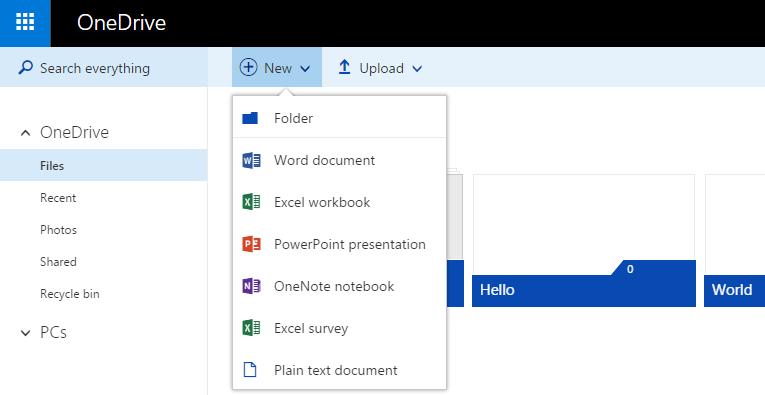
Task: Click the Excel workbook icon
Action: point(251,202)
